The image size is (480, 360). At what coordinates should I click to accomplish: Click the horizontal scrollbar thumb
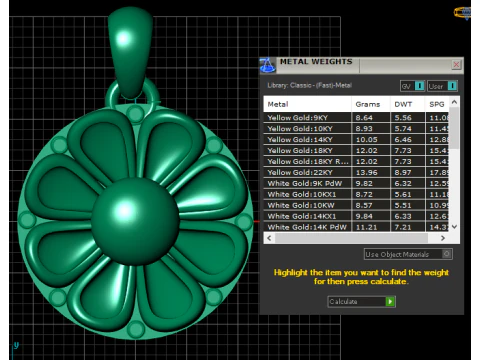(351, 238)
